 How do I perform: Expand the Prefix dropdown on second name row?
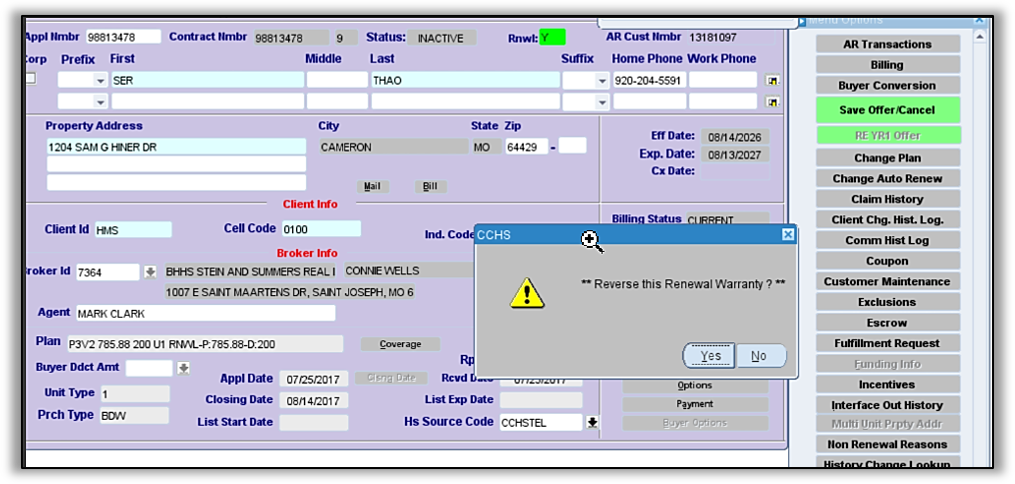point(100,102)
